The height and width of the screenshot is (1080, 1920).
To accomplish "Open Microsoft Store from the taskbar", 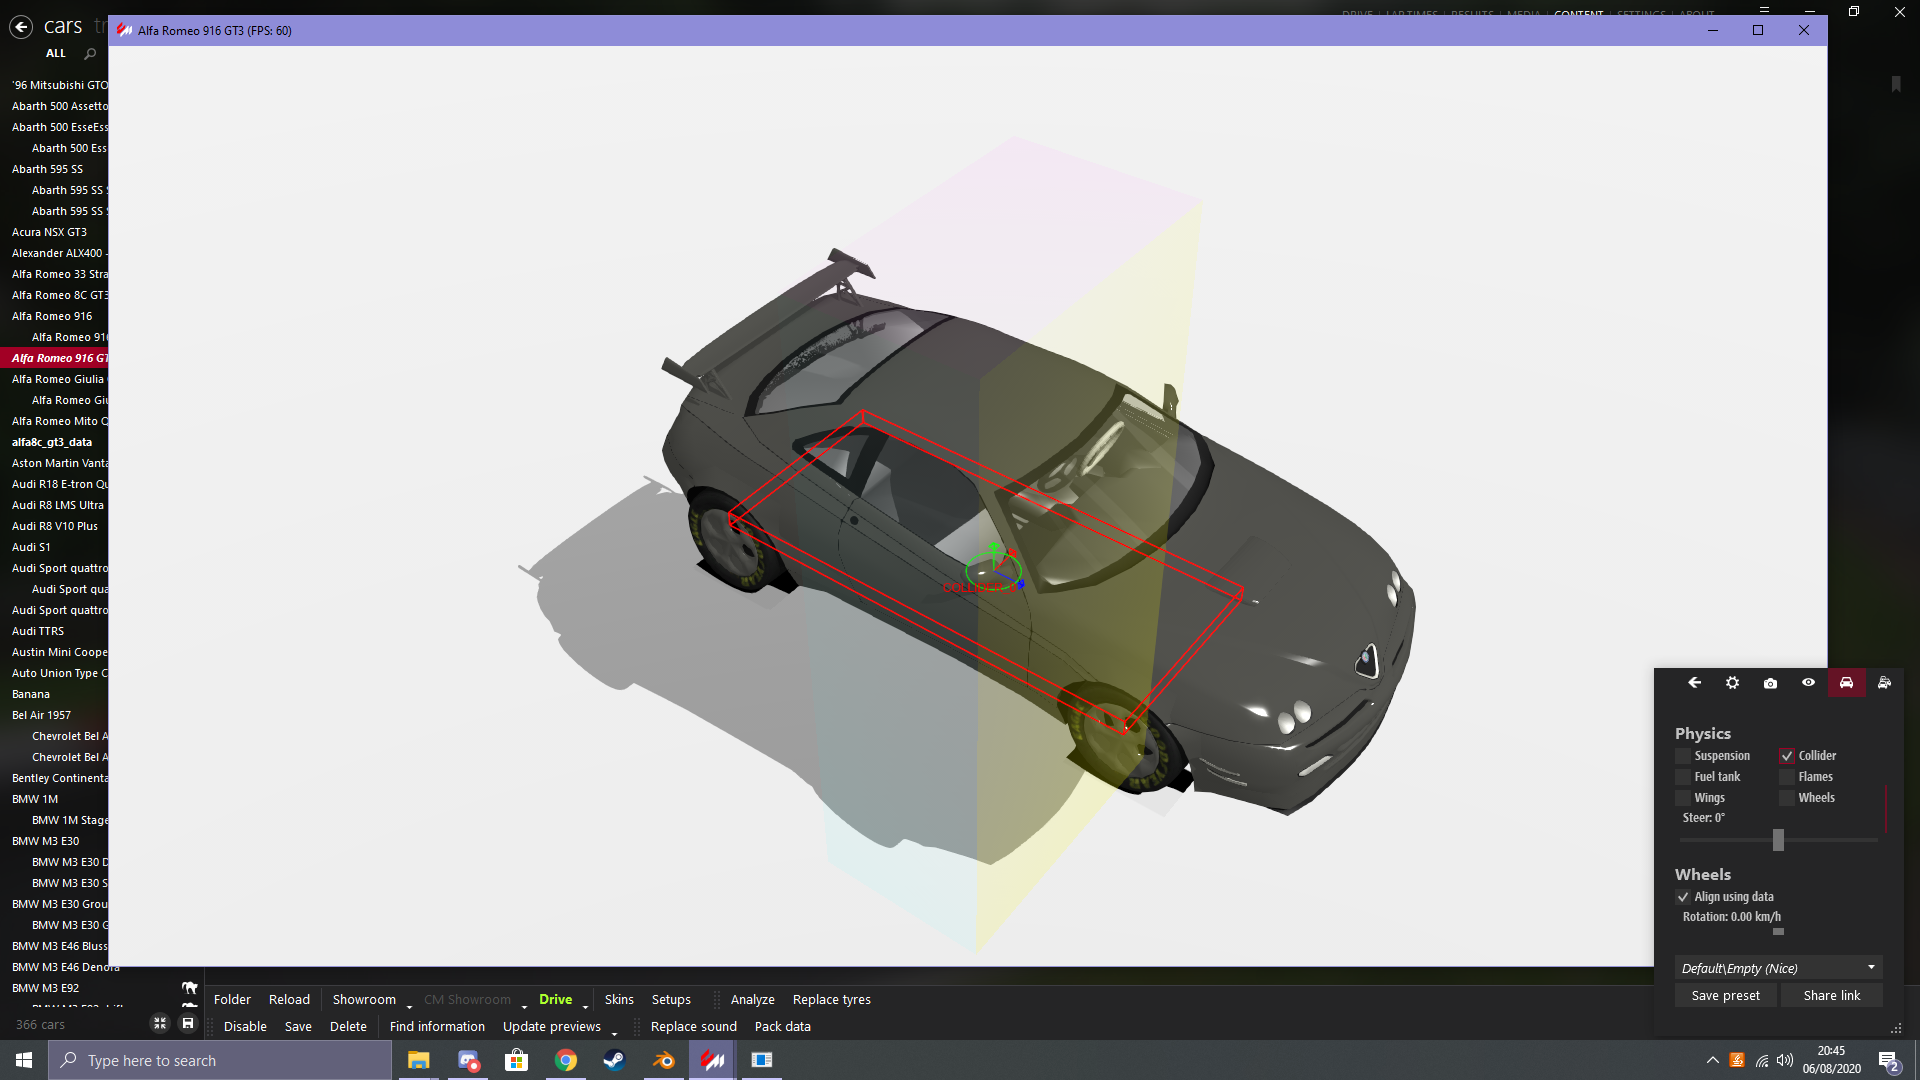I will 516,1060.
